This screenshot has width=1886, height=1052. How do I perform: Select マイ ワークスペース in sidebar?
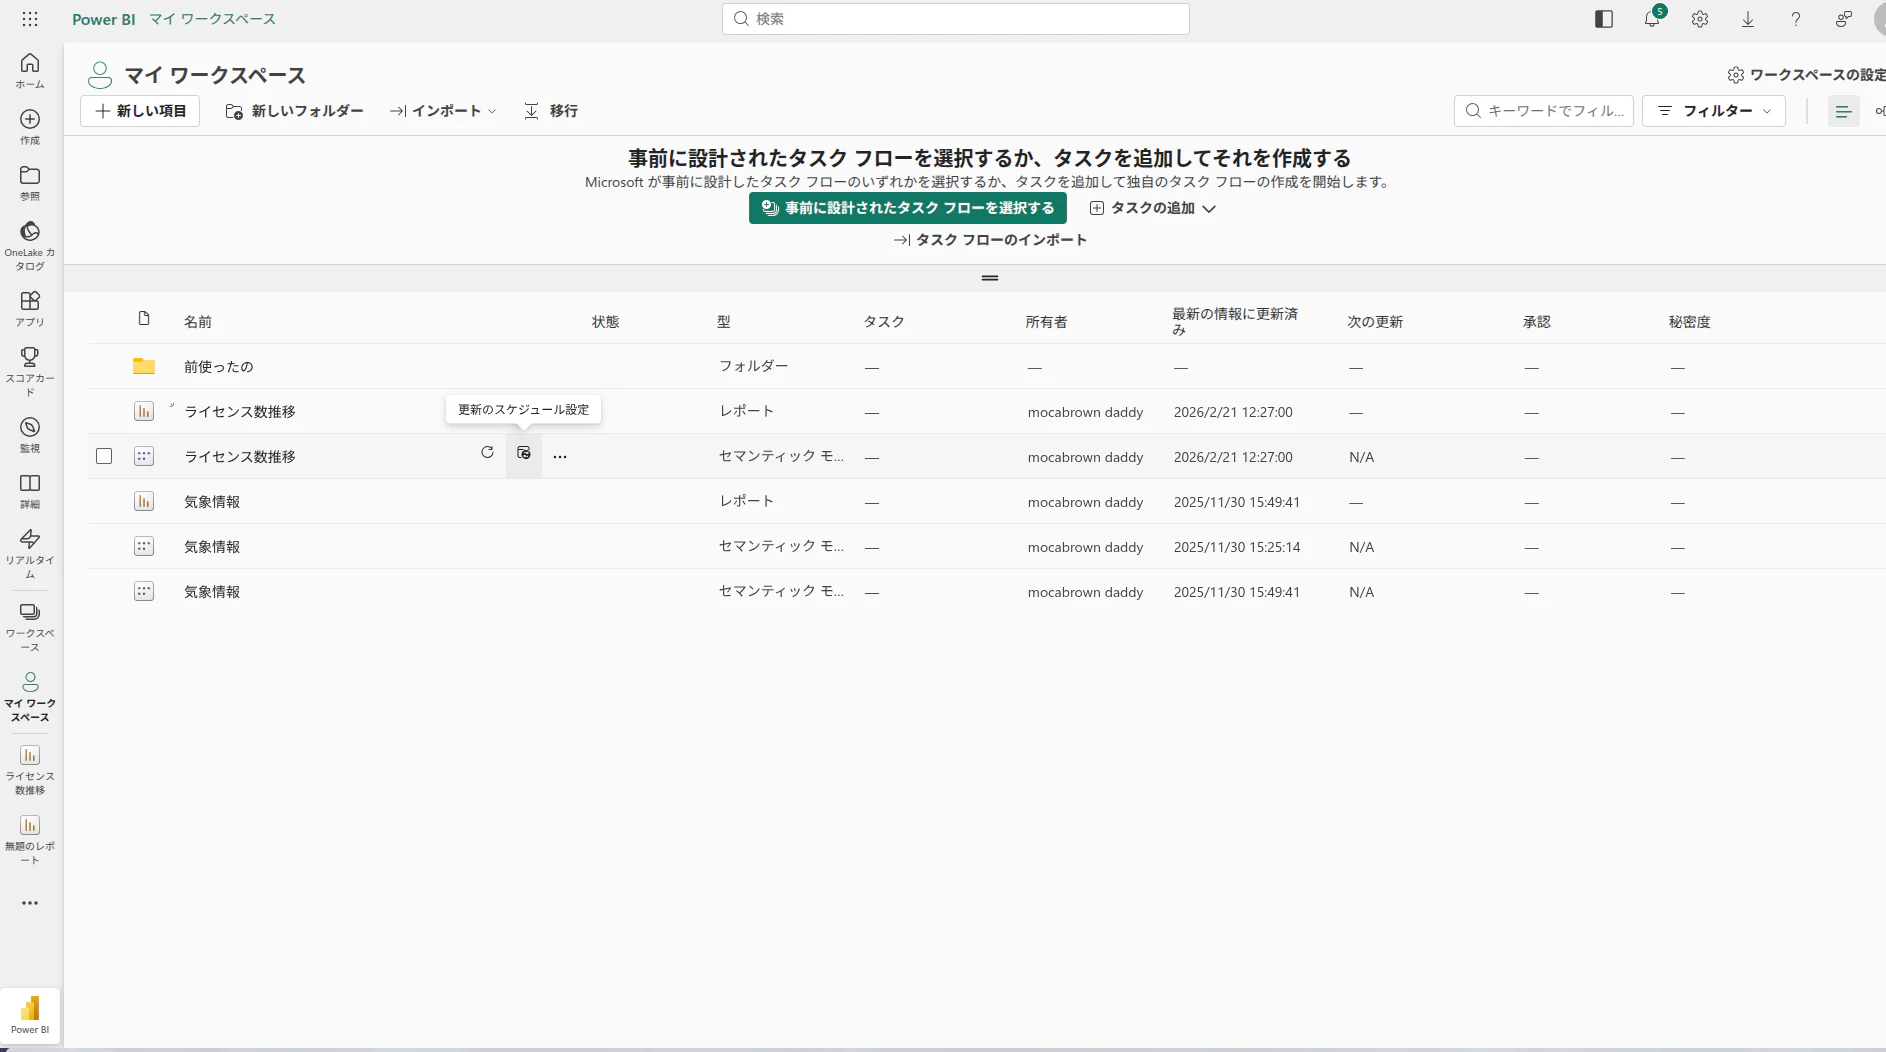point(30,696)
